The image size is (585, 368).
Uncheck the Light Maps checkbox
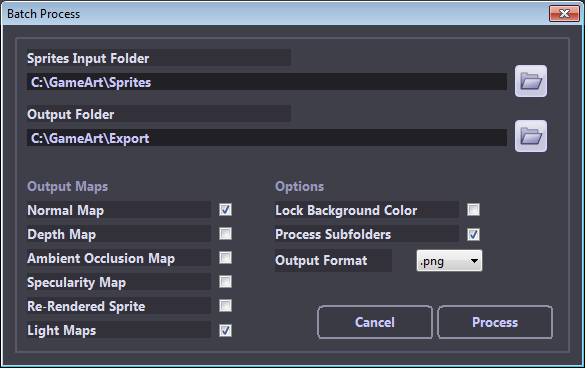click(x=225, y=330)
